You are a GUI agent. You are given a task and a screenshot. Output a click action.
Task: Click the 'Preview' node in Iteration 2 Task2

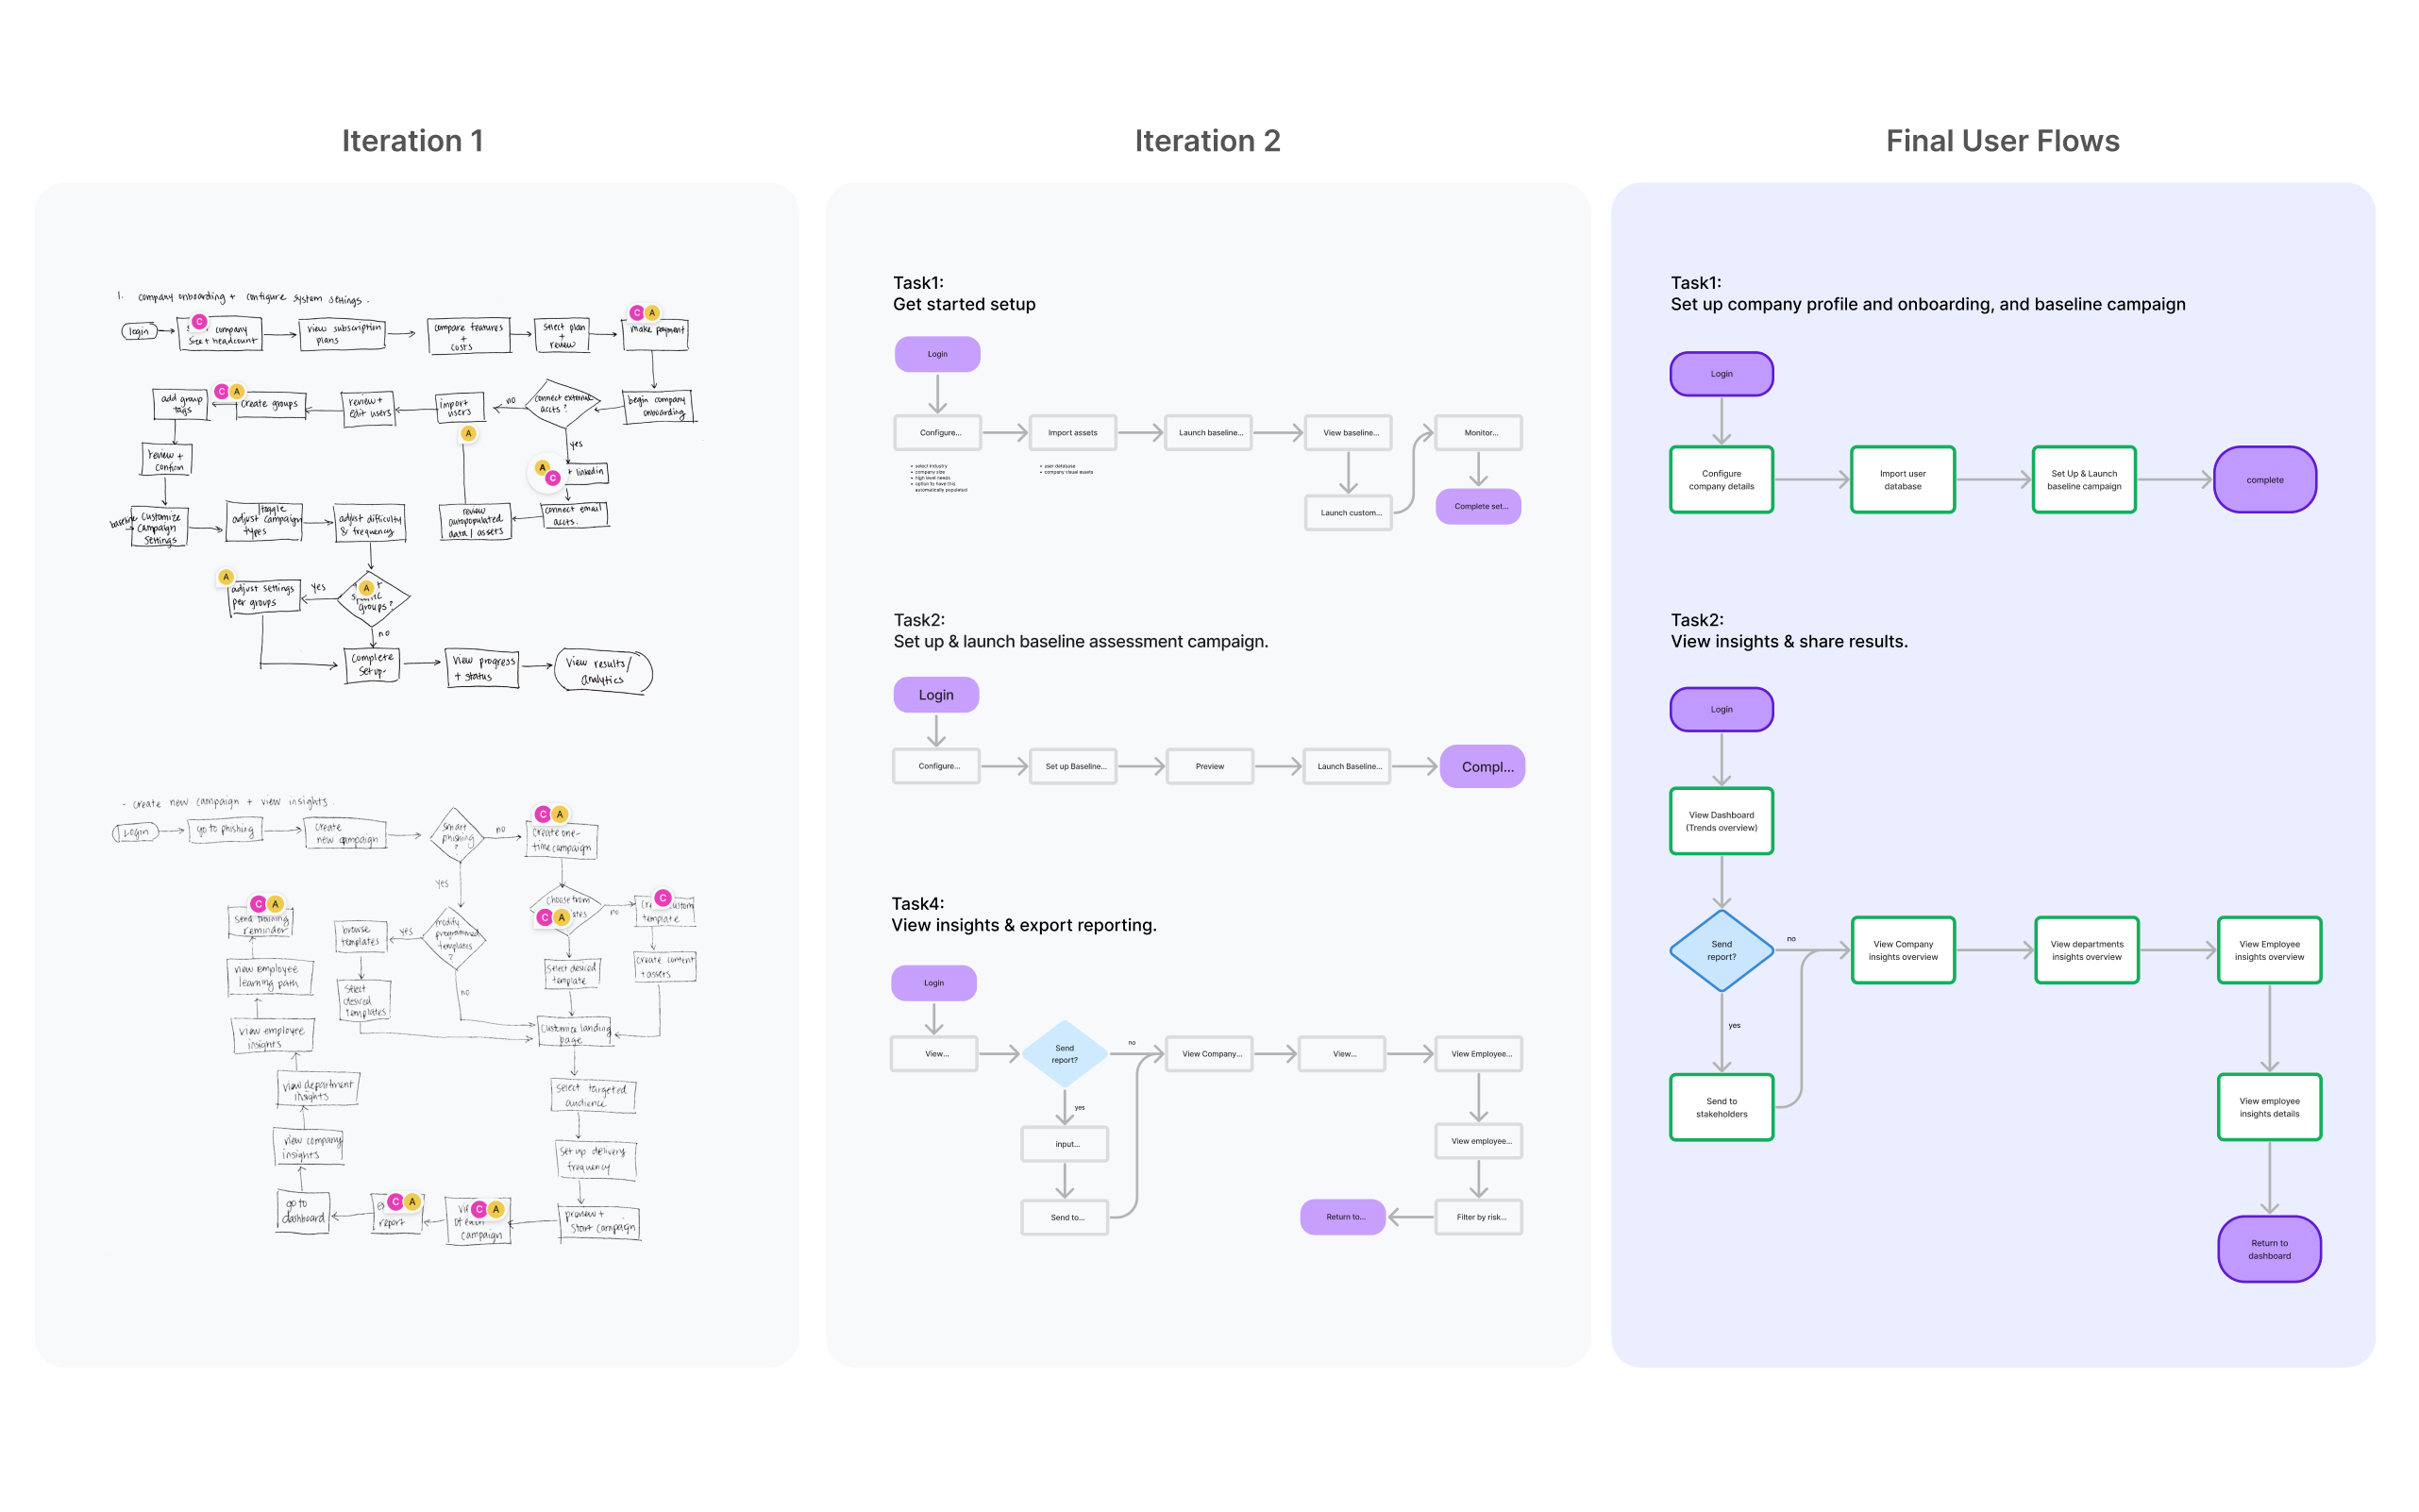tap(1209, 766)
